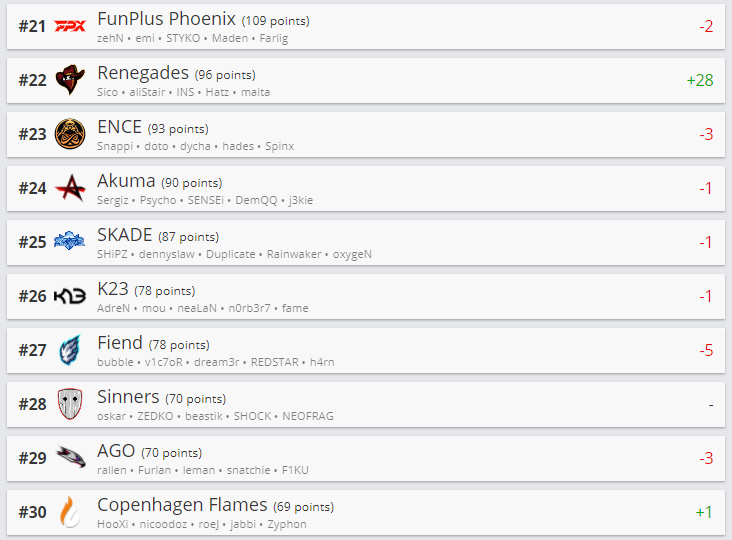Click the ENCE team logo
This screenshot has height=540, width=732.
(70, 134)
